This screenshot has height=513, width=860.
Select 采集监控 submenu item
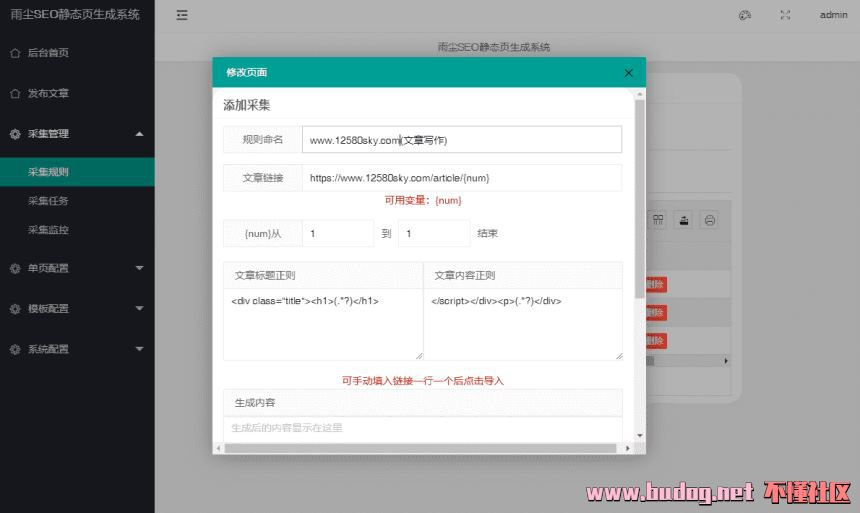(x=48, y=230)
